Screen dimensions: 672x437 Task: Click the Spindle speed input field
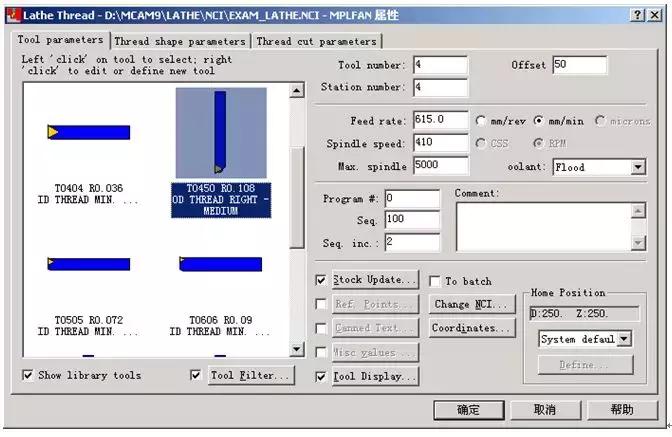coord(441,143)
